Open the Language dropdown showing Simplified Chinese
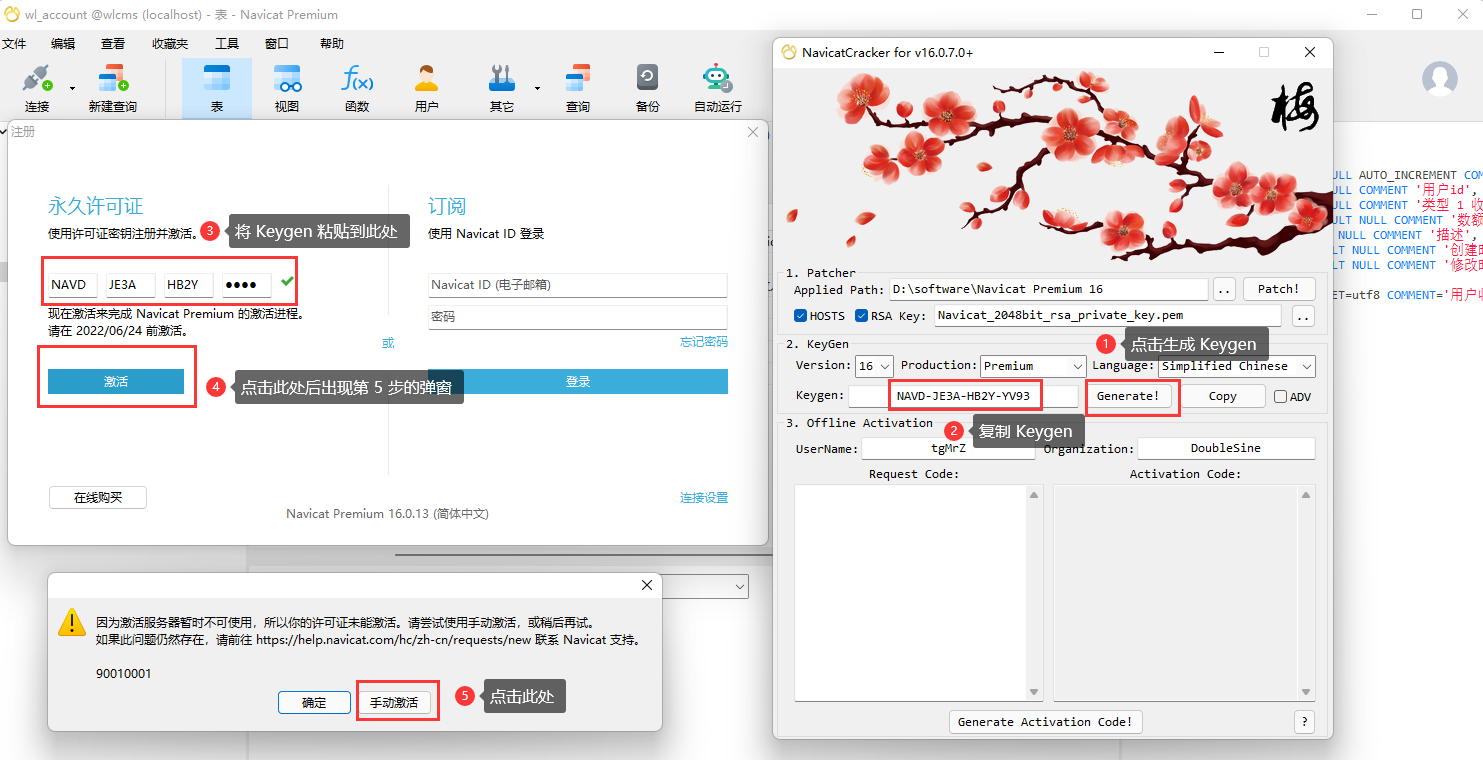Screen dimensions: 1483x760 point(1237,366)
